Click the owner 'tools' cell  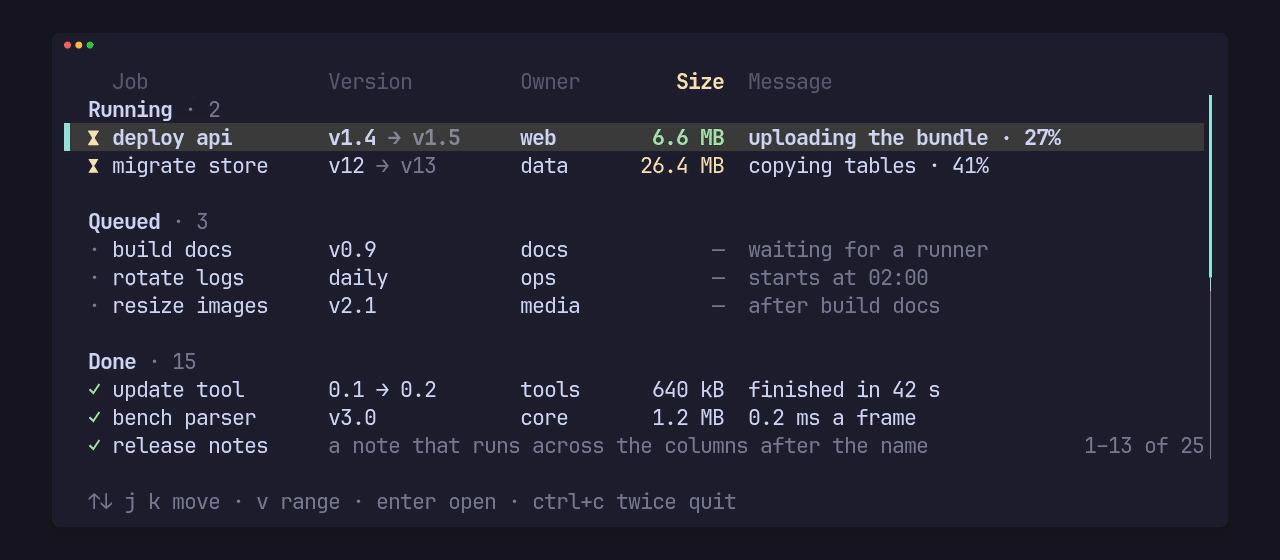(x=550, y=390)
